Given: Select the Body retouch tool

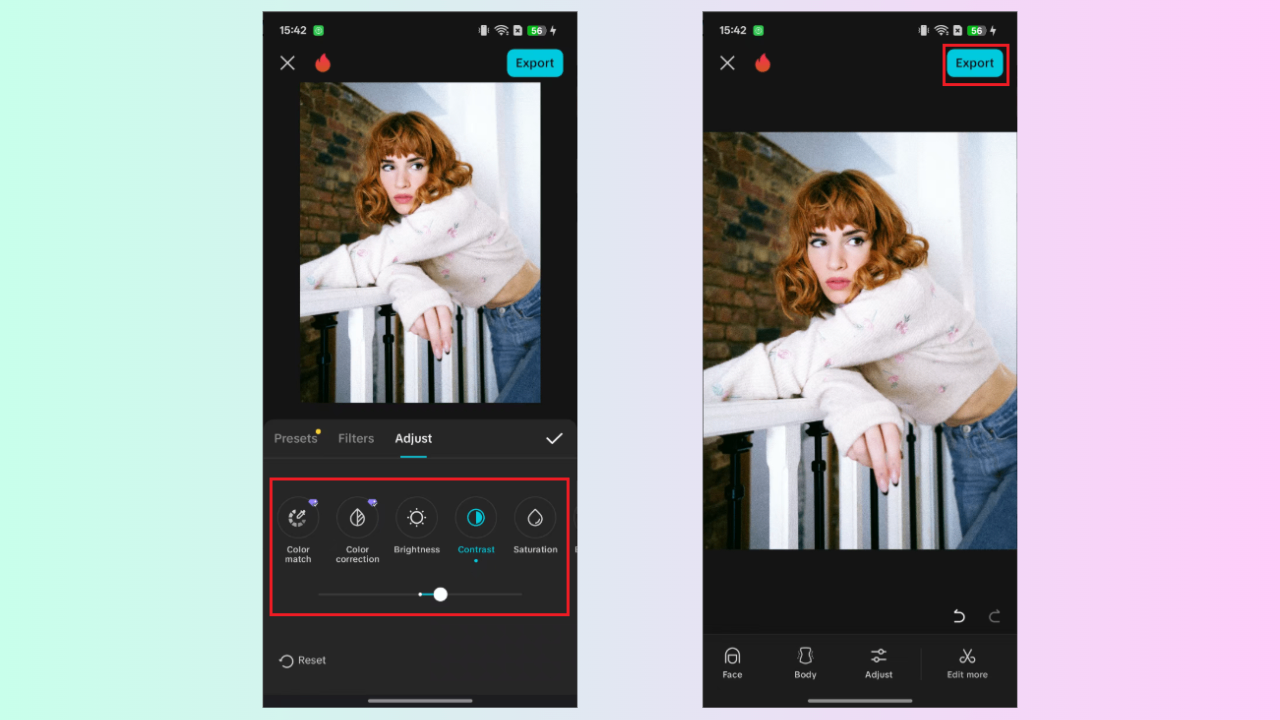Looking at the screenshot, I should 805,662.
